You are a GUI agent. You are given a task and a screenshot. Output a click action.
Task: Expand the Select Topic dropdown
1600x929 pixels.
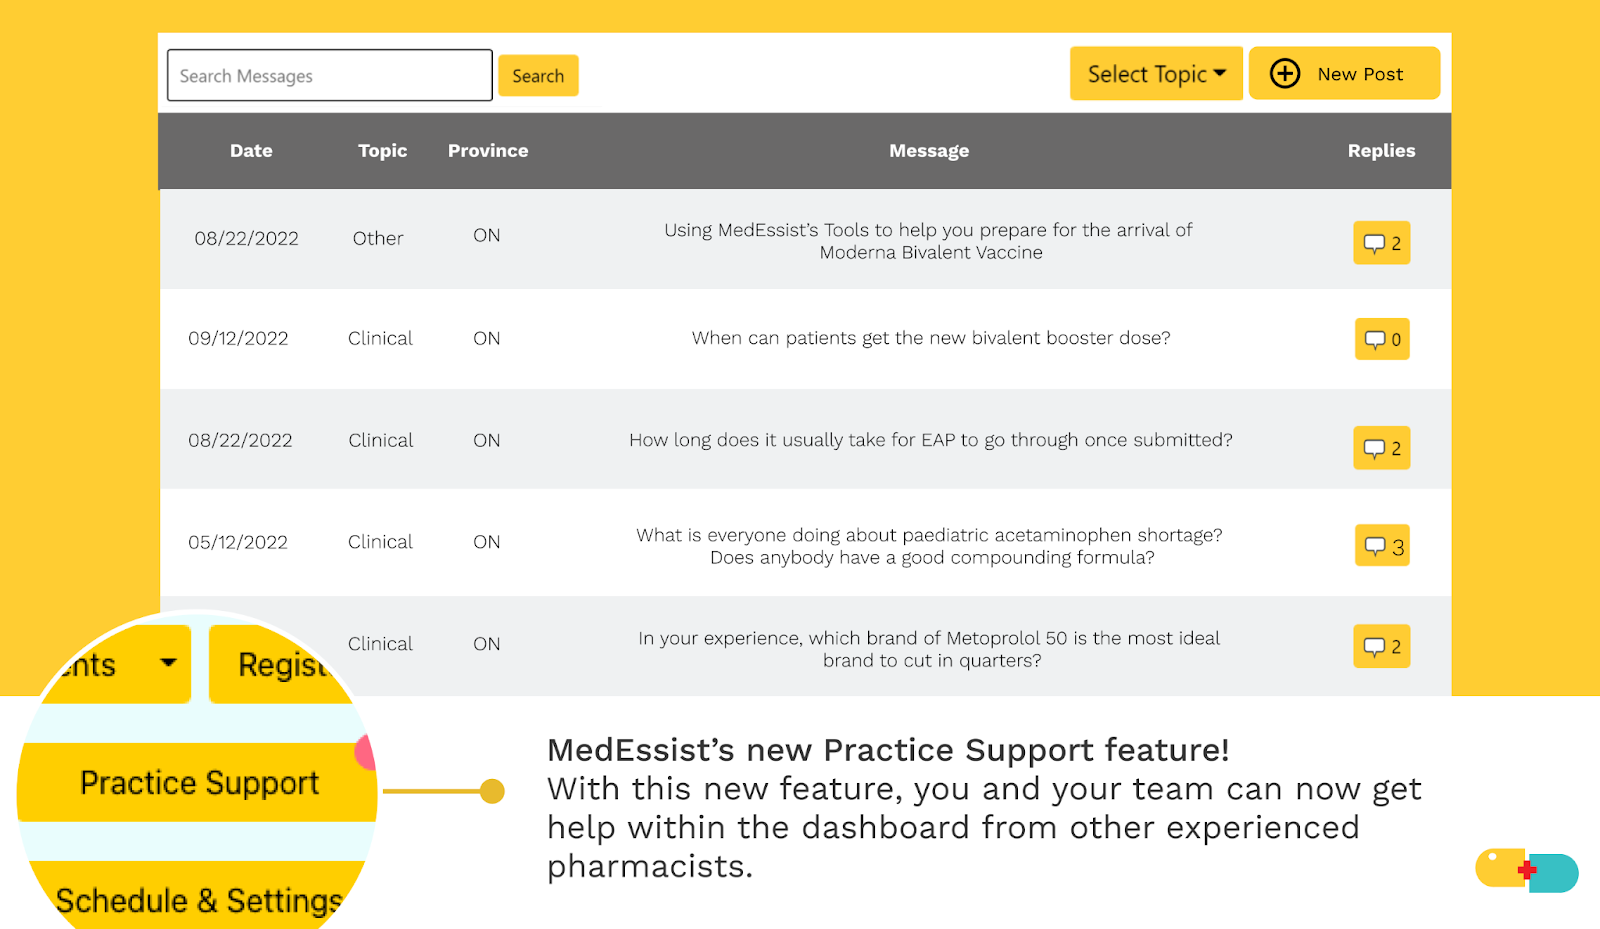(x=1156, y=73)
